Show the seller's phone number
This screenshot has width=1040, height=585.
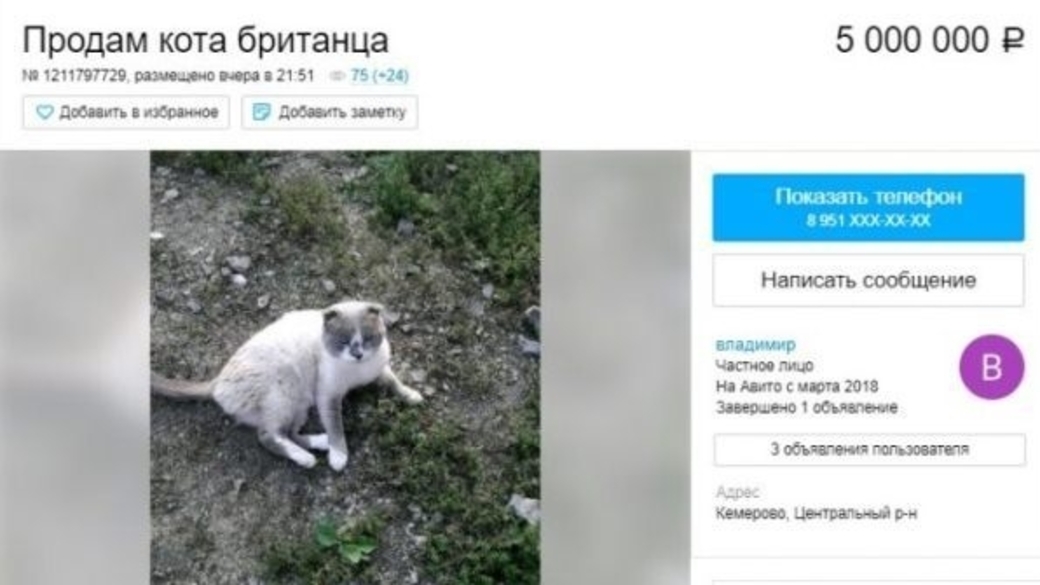tap(868, 207)
